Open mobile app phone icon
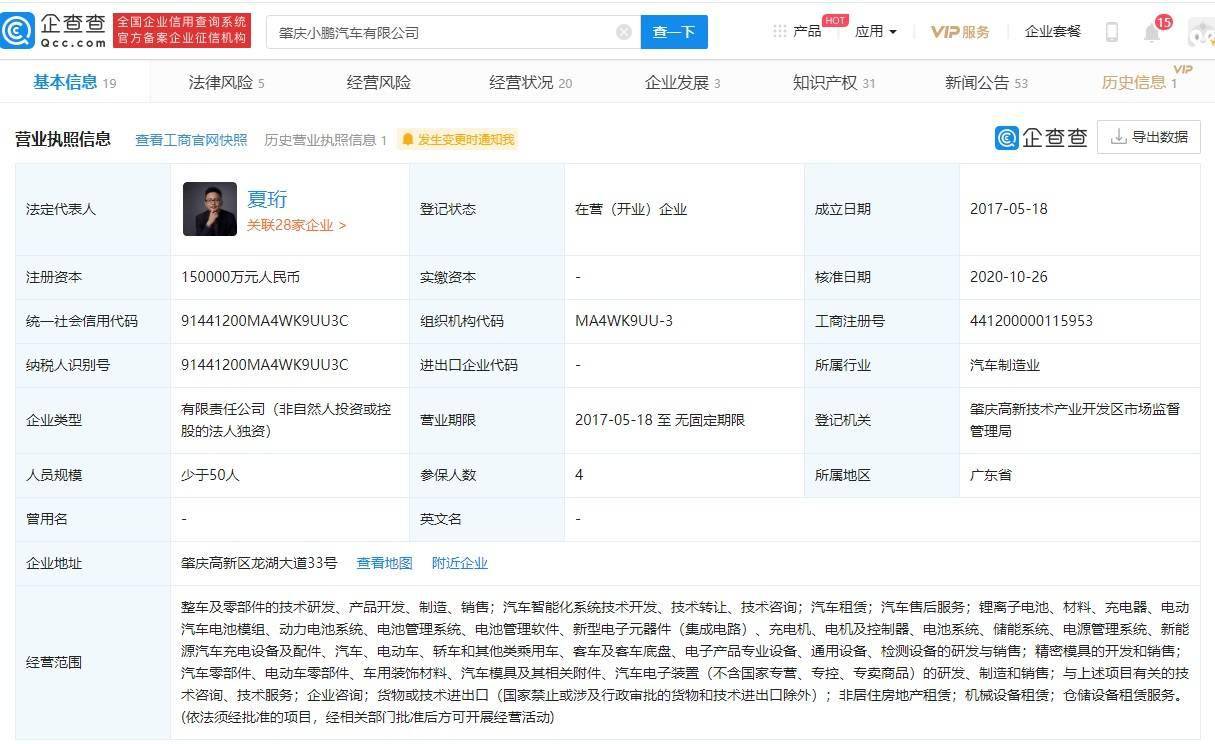This screenshot has width=1215, height=744. coord(1112,32)
